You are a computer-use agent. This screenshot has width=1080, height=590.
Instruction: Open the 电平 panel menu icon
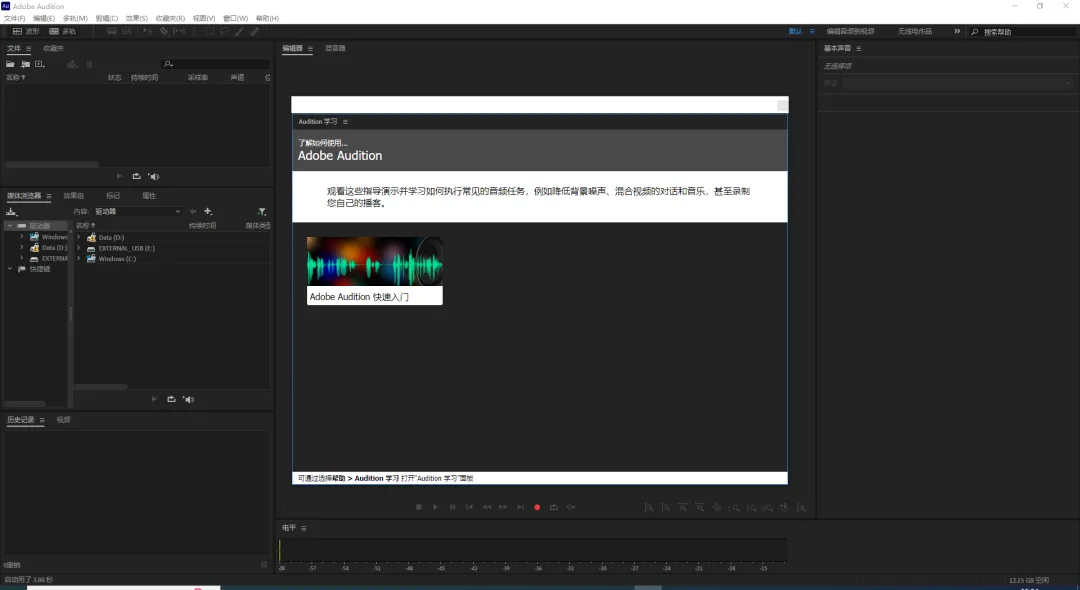tap(304, 528)
